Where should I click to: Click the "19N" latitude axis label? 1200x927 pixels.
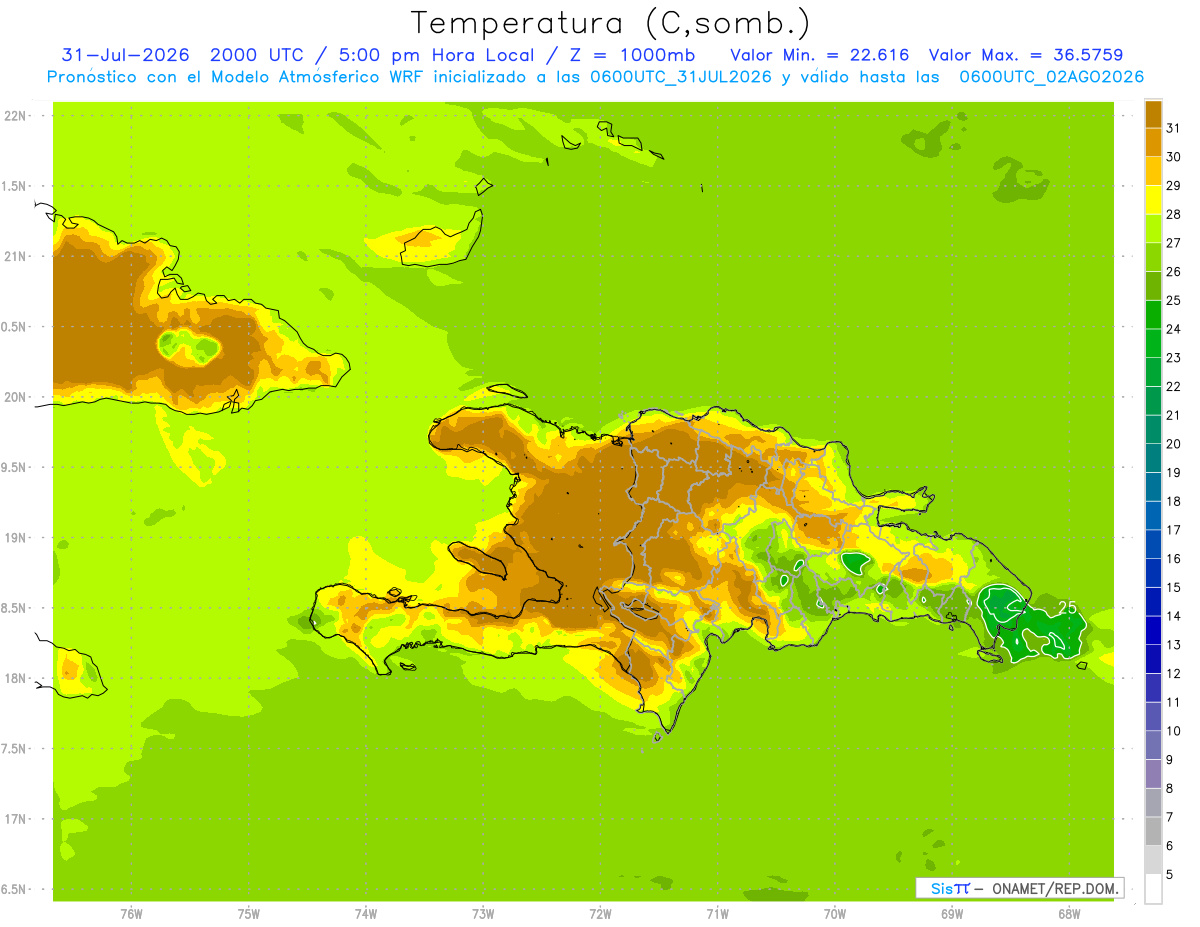(x=15, y=538)
